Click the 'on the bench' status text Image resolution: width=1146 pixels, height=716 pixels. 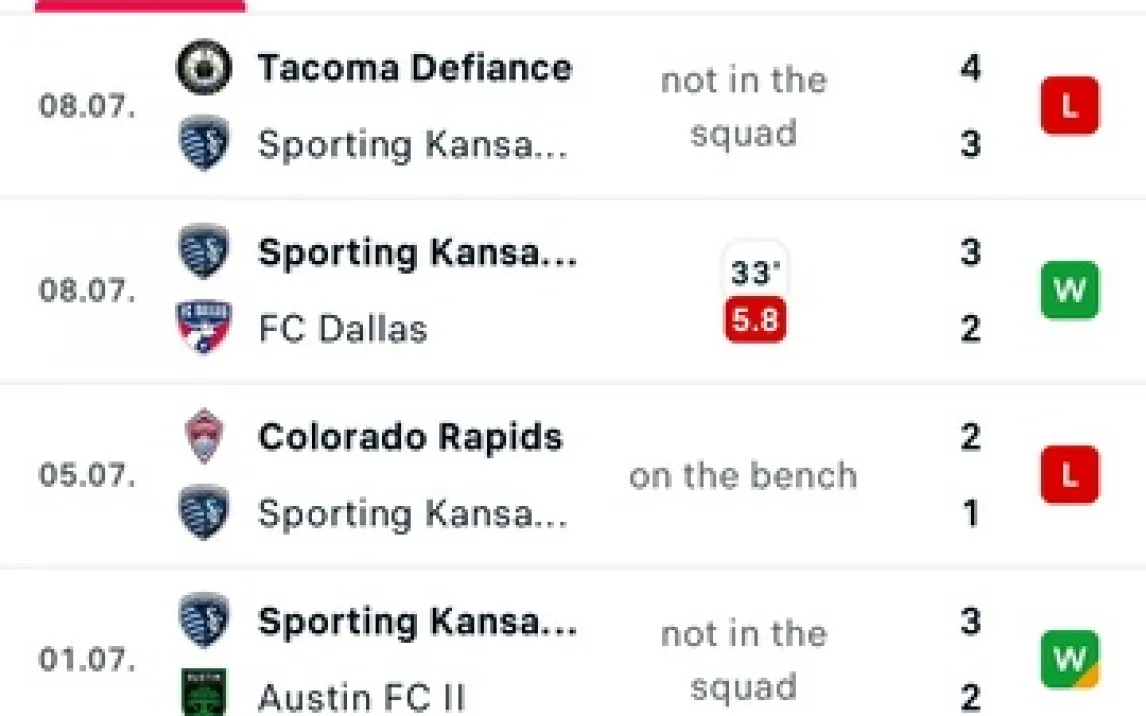(743, 476)
